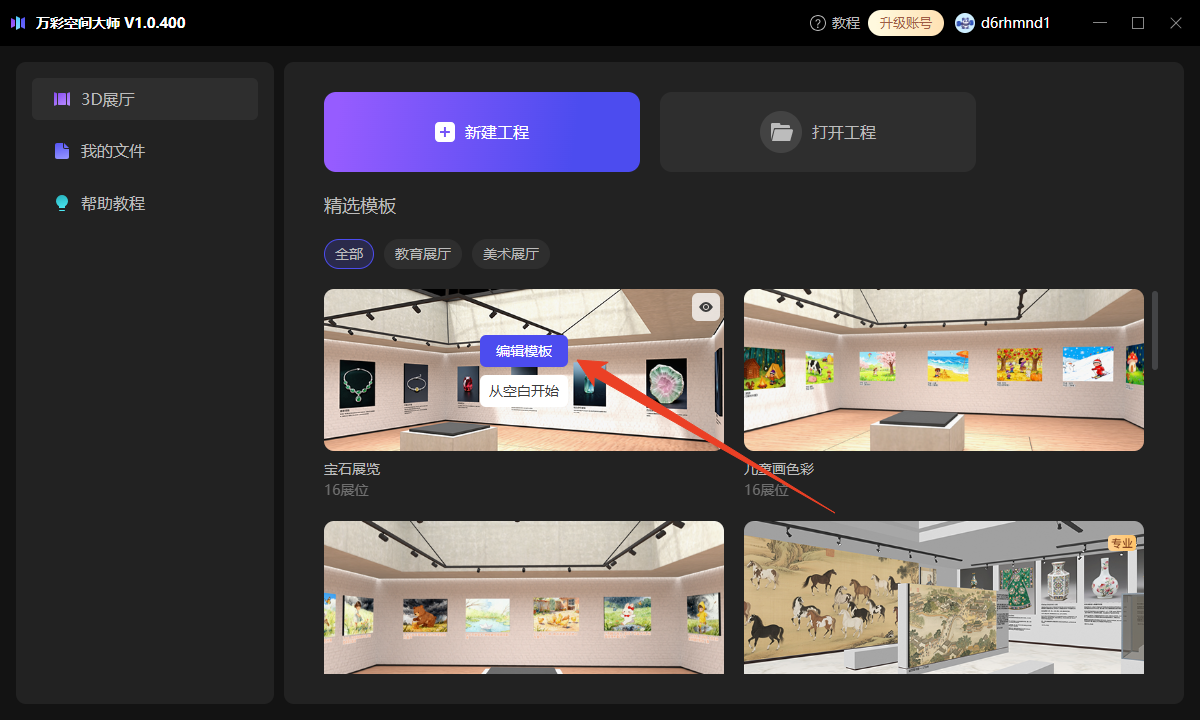The image size is (1200, 720).
Task: Choose the 从空白开始 option
Action: pos(524,391)
